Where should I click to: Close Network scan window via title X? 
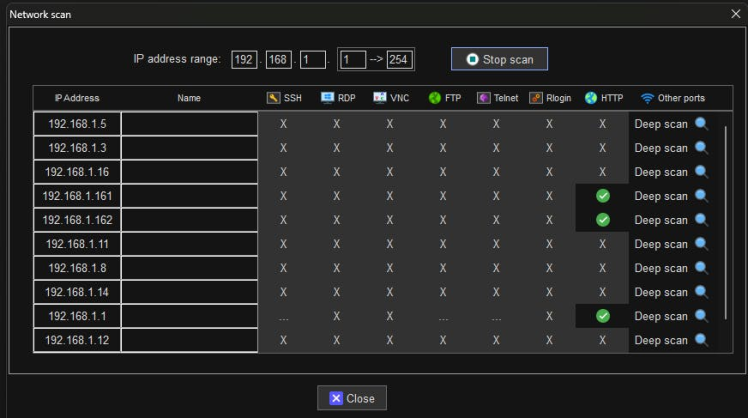(x=736, y=14)
